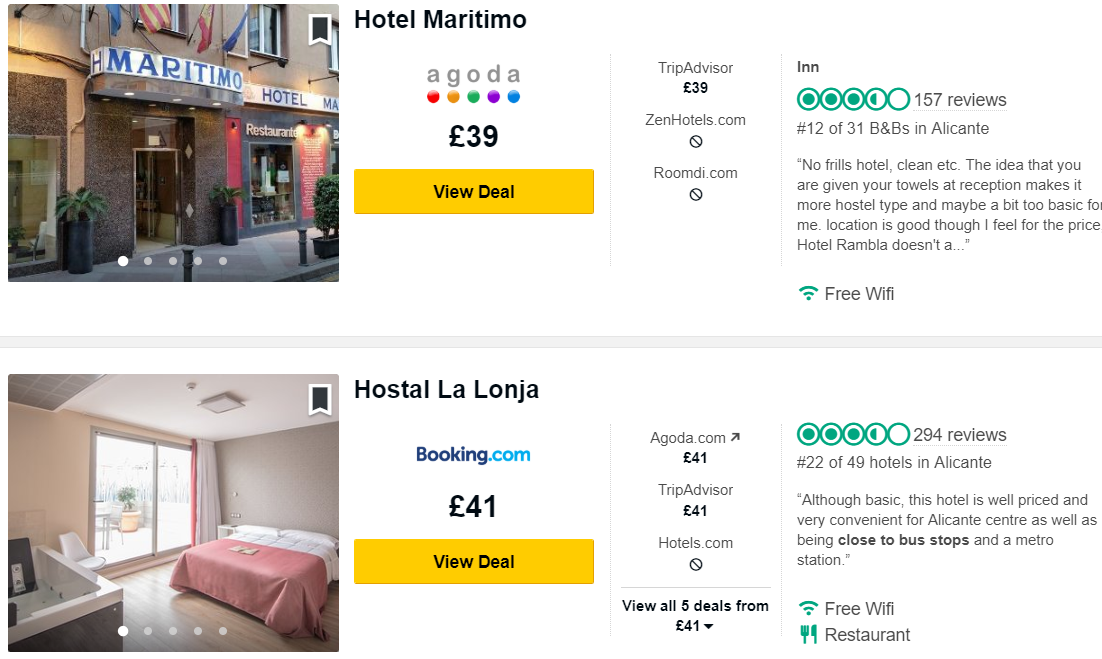Click View Deal for Hotel Maritimo

click(x=474, y=191)
